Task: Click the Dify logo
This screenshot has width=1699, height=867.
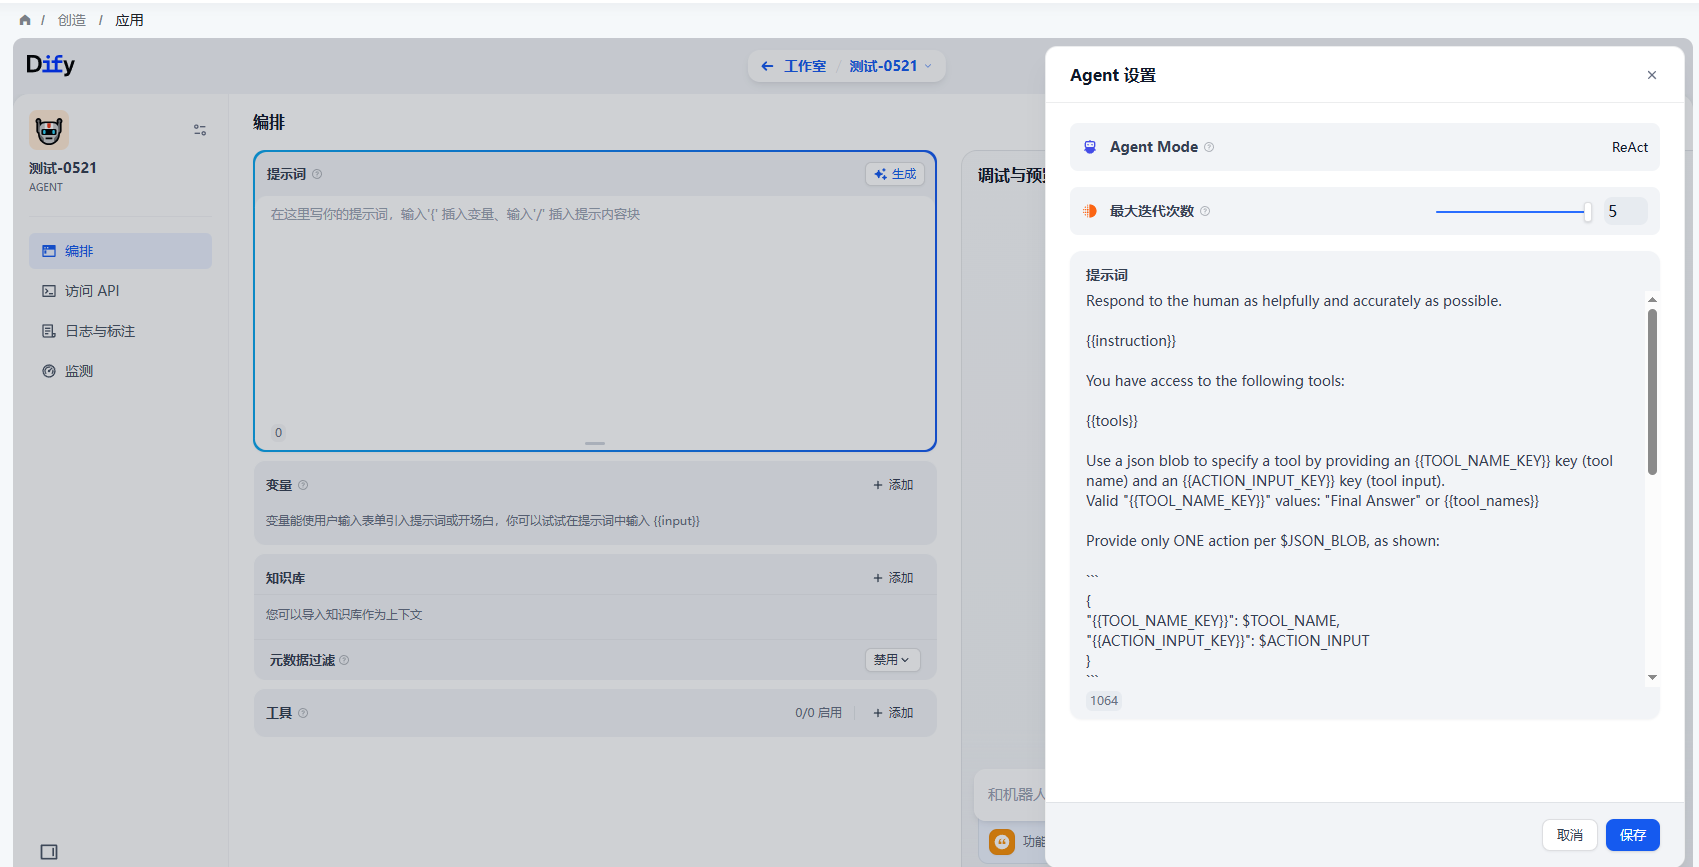Action: [50, 65]
